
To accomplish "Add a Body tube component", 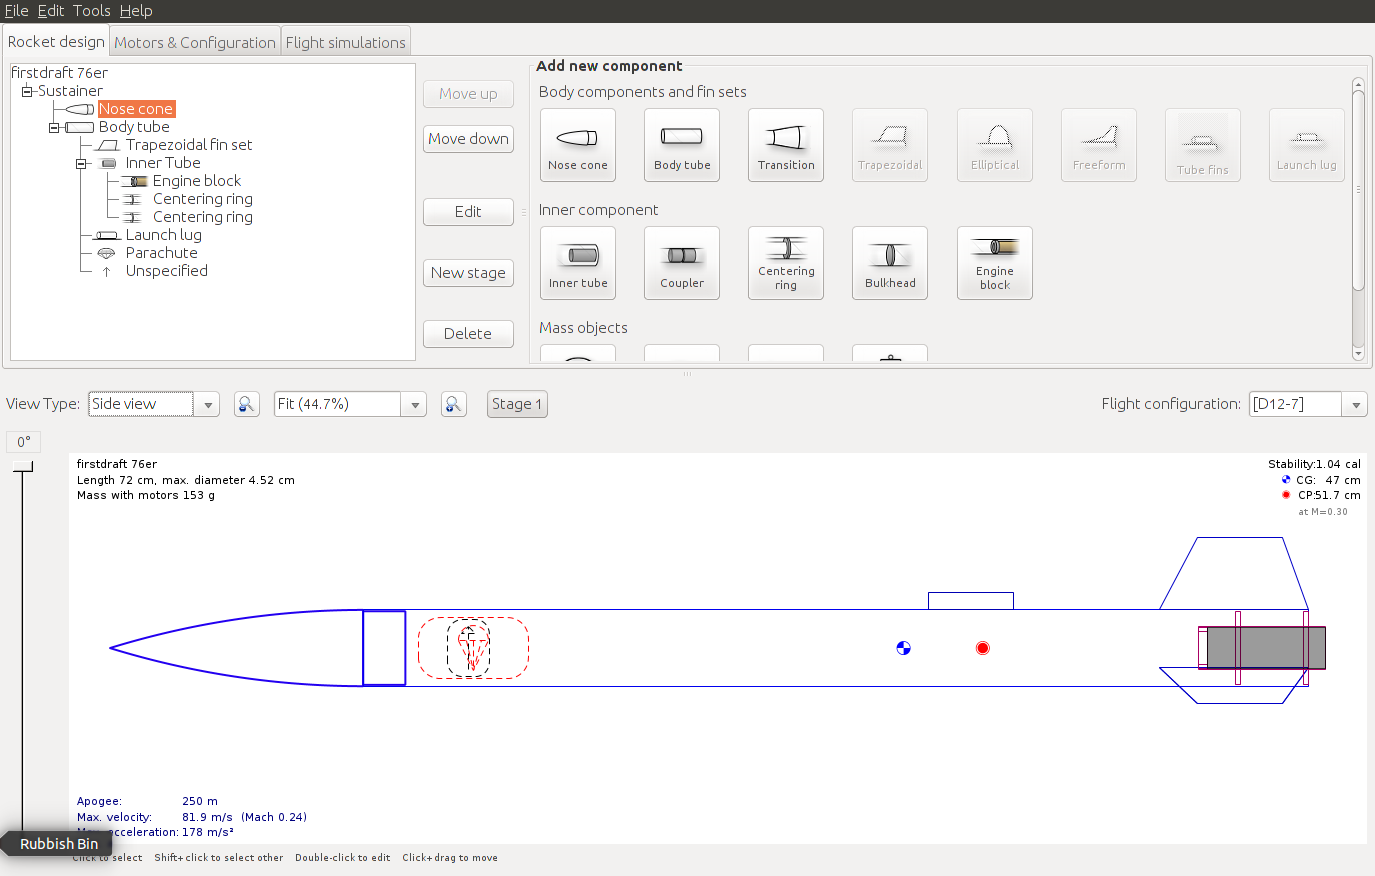I will tap(681, 145).
